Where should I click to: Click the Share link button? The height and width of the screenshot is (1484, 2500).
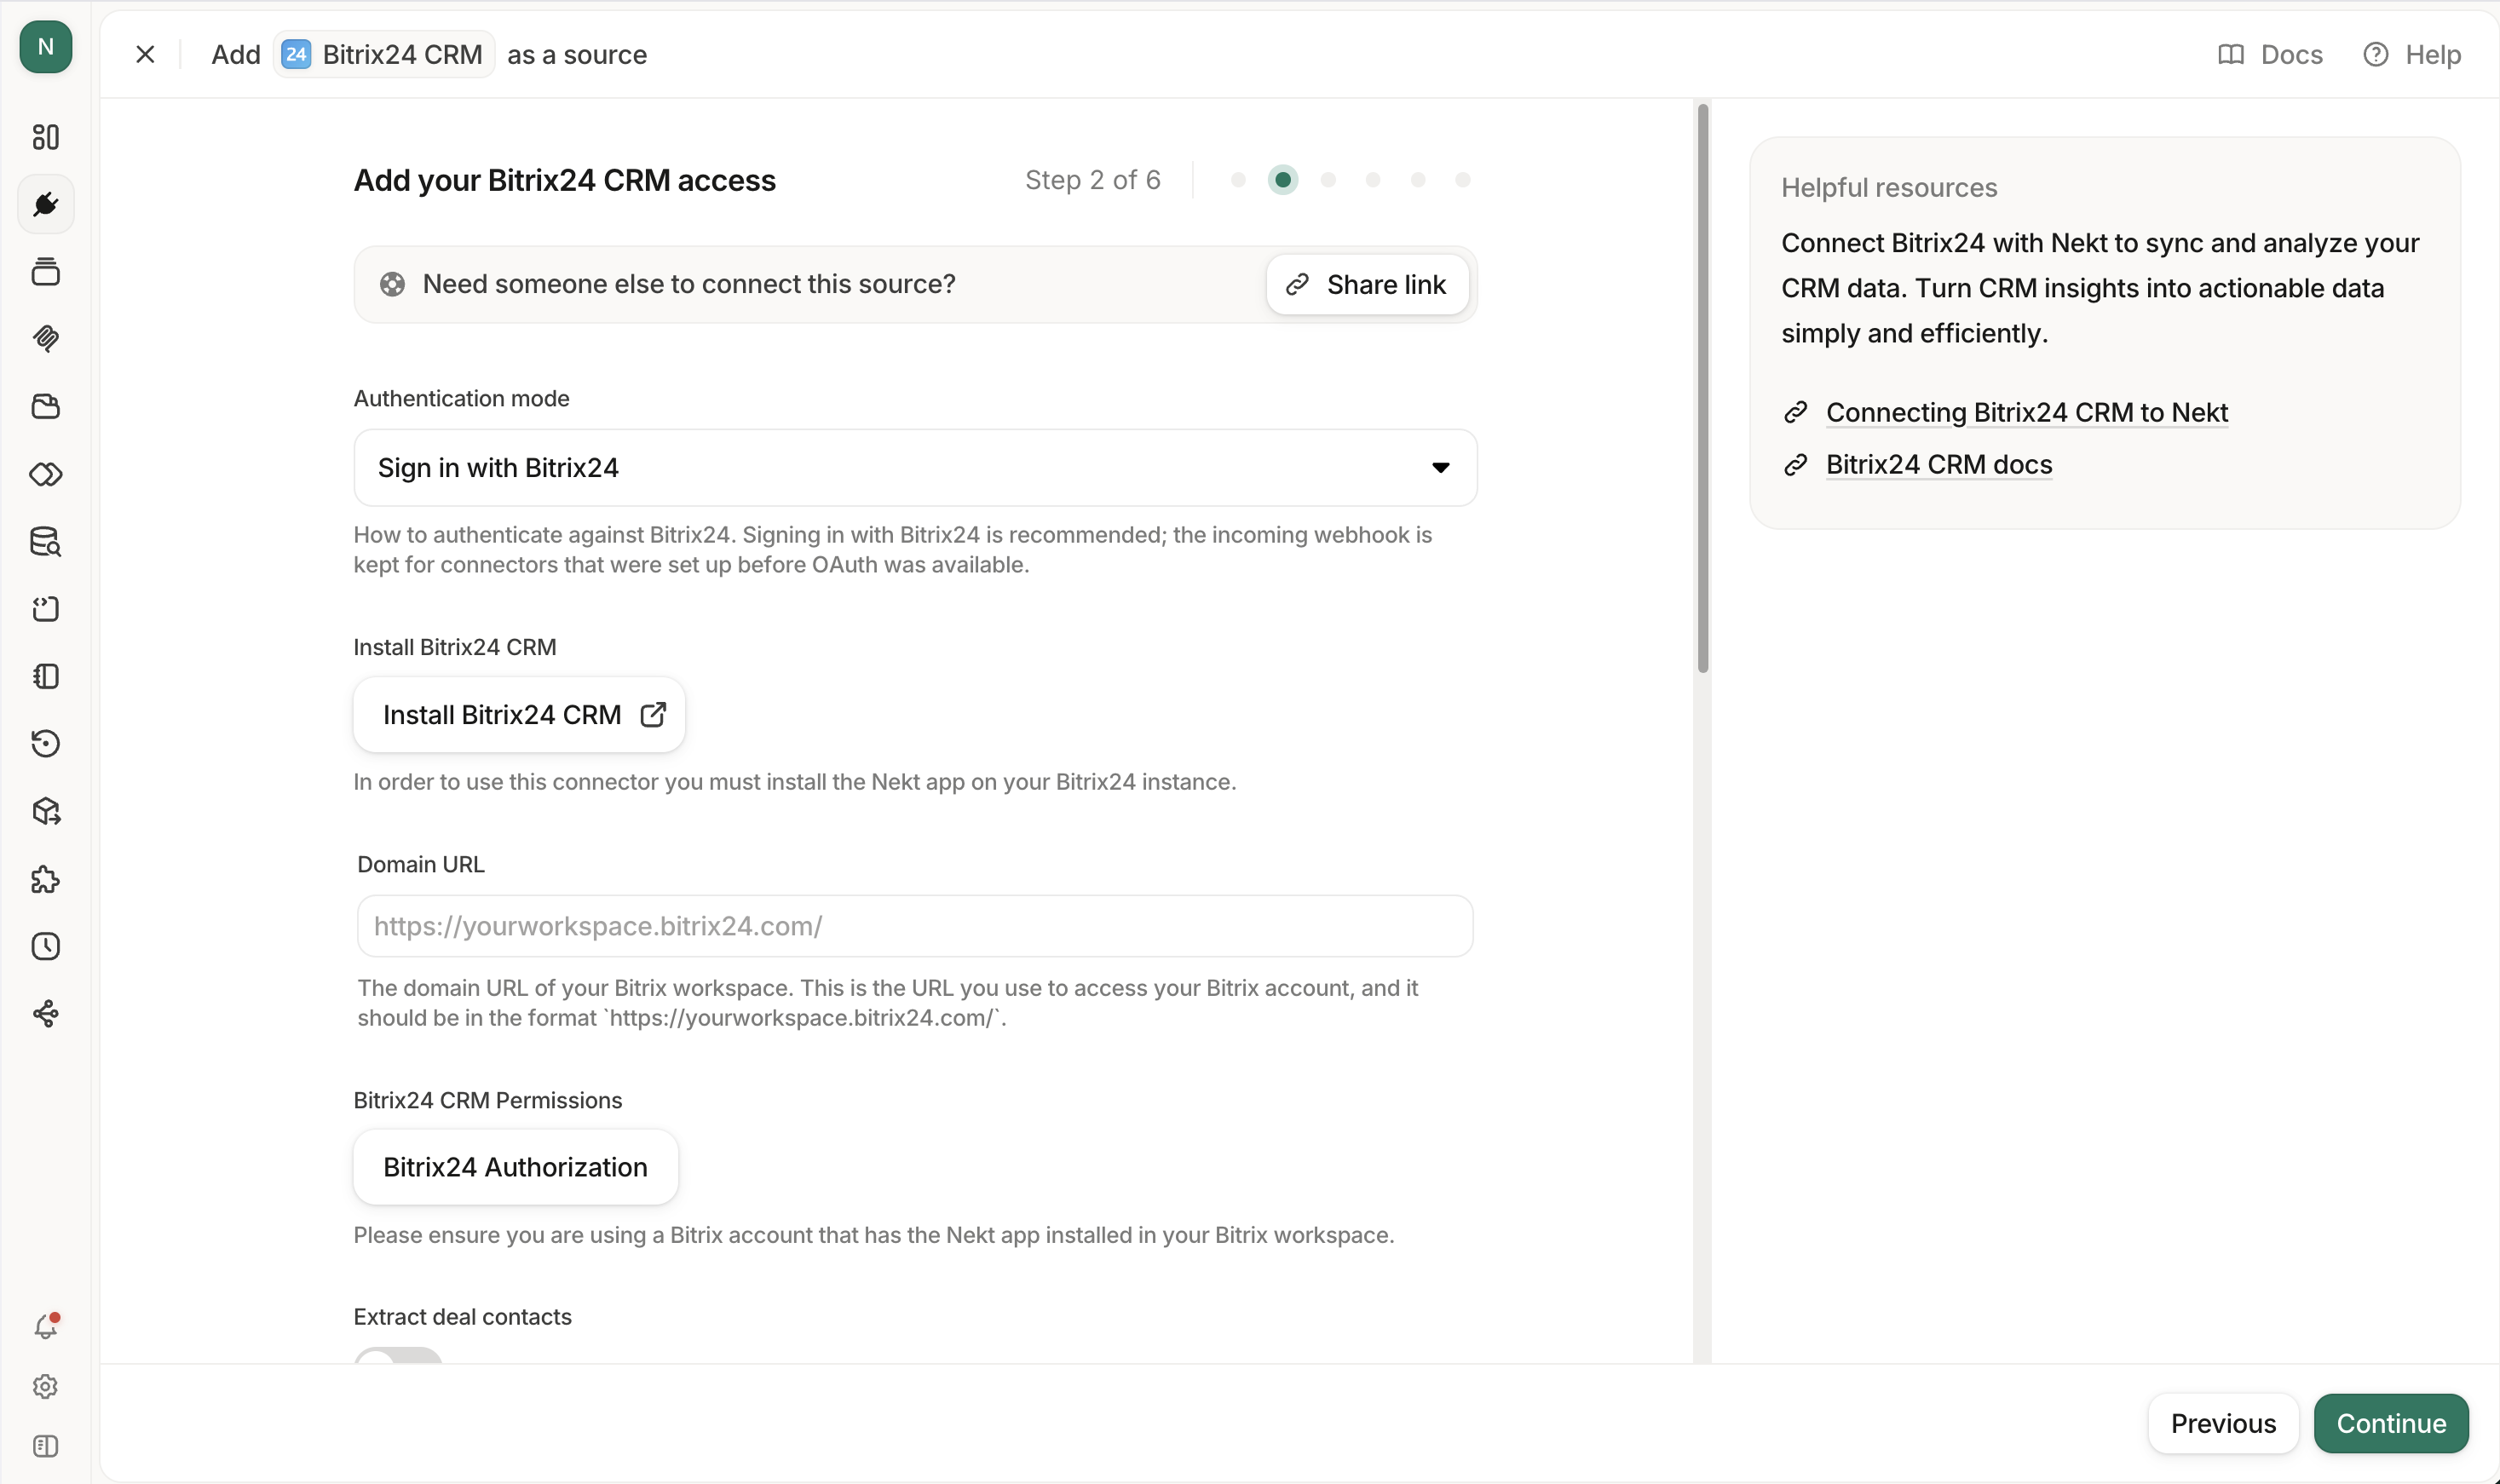point(1367,285)
